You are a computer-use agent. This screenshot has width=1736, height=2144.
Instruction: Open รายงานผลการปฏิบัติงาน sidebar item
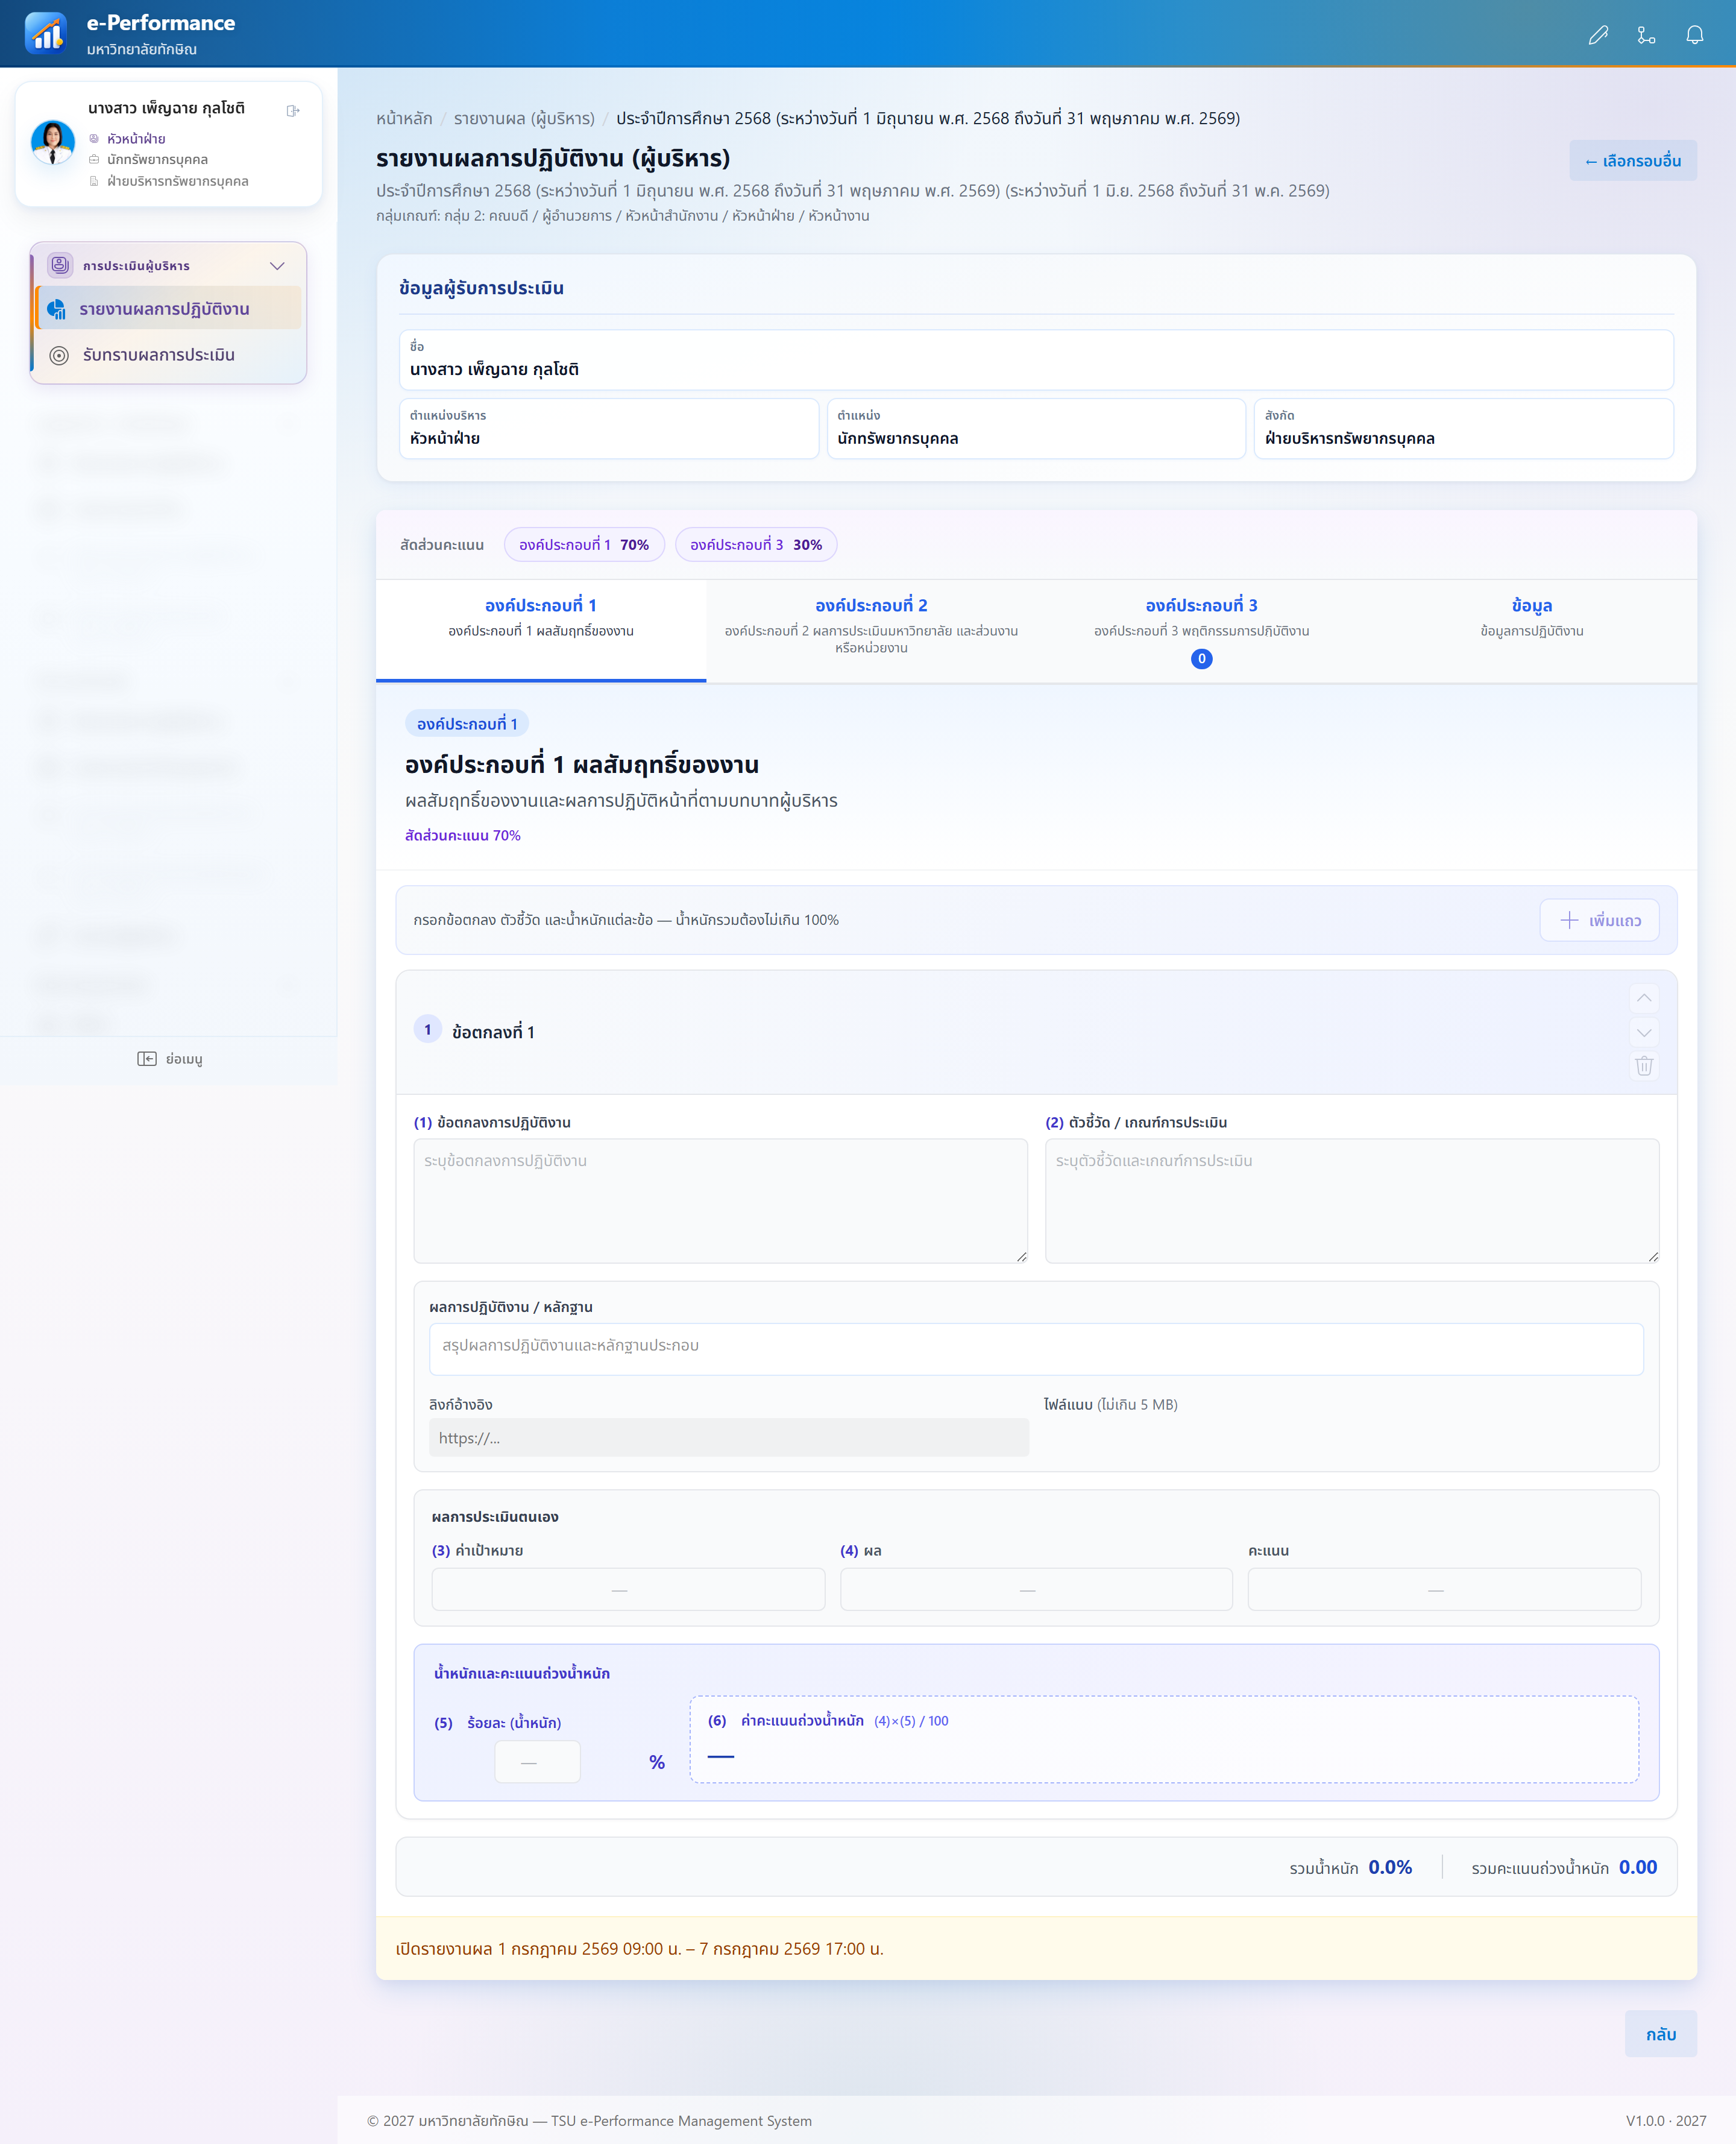pyautogui.click(x=169, y=309)
